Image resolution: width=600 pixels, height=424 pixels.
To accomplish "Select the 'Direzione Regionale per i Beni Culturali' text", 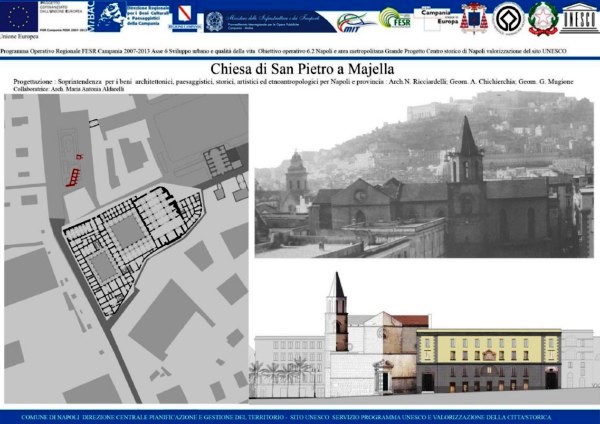I will click(x=147, y=15).
